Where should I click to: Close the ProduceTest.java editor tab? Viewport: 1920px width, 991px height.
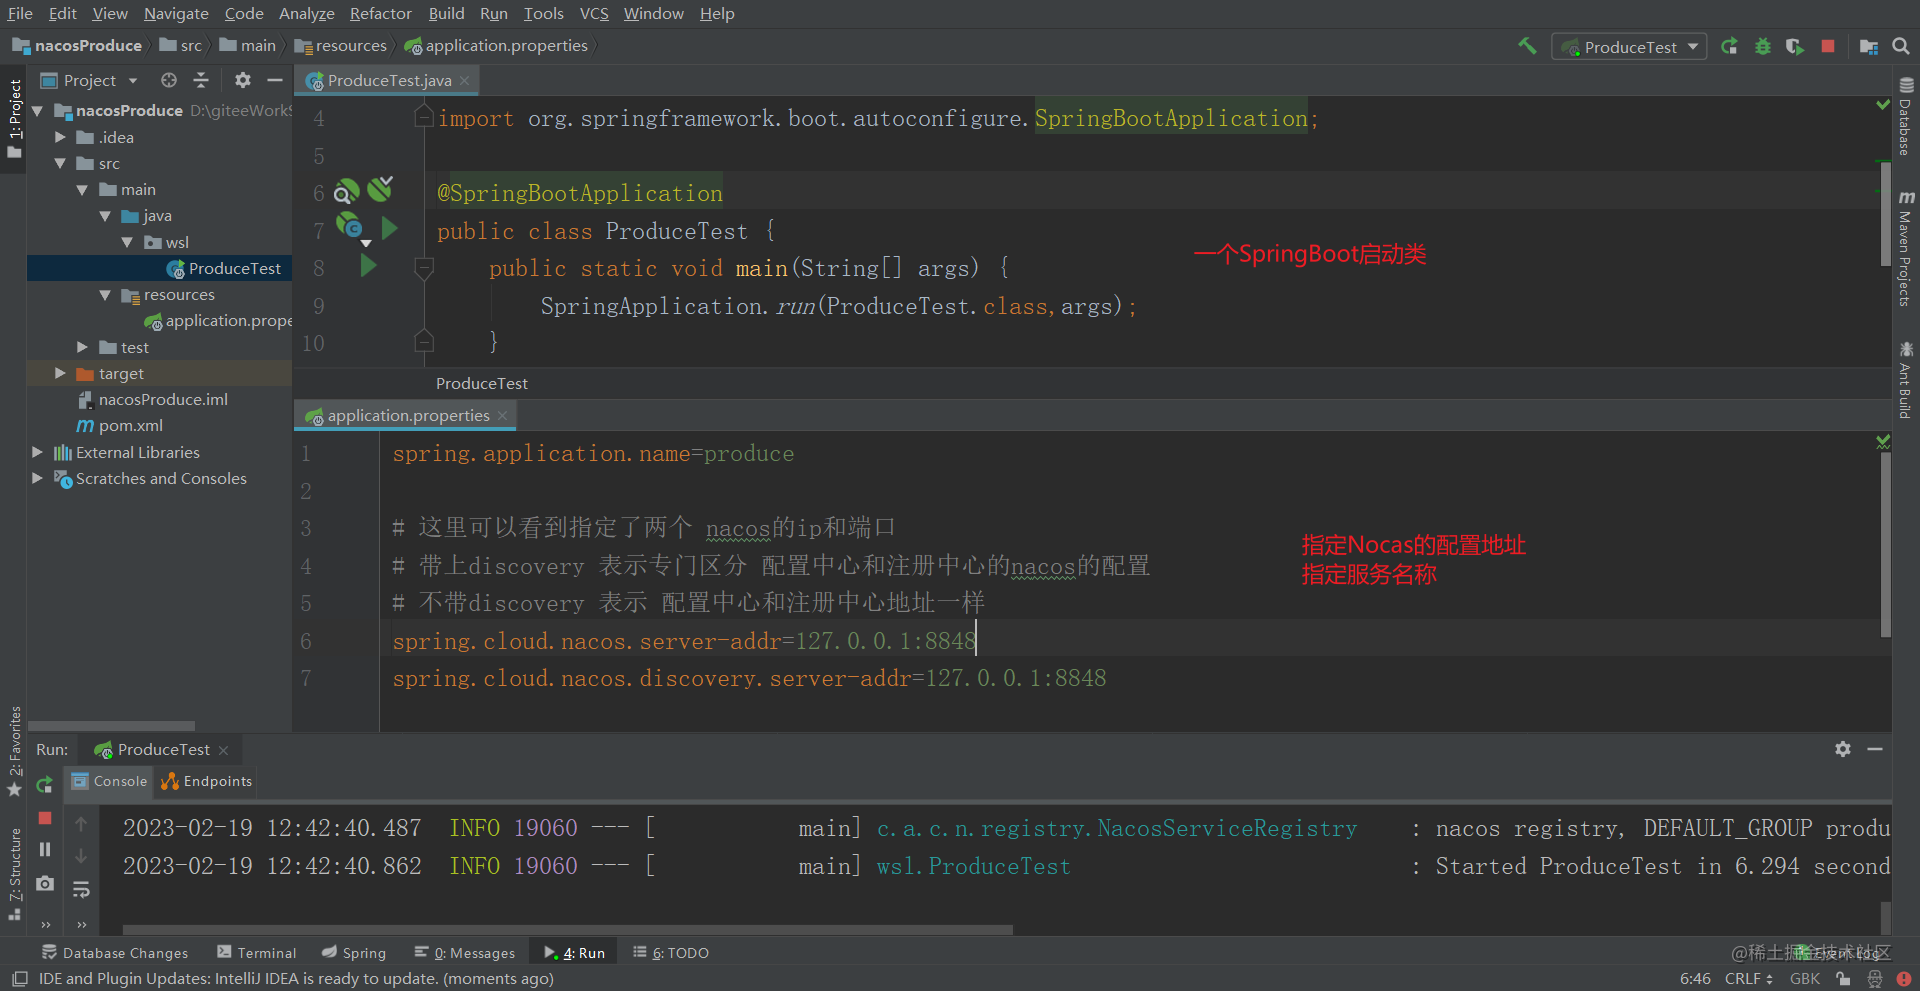[465, 81]
